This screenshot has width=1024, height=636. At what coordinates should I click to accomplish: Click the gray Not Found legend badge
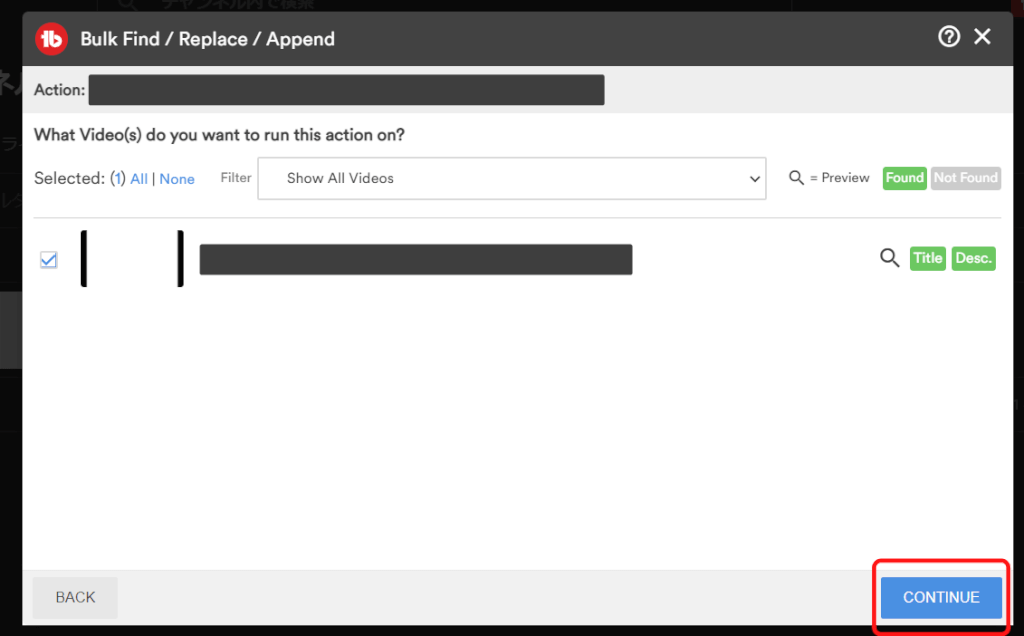[966, 178]
